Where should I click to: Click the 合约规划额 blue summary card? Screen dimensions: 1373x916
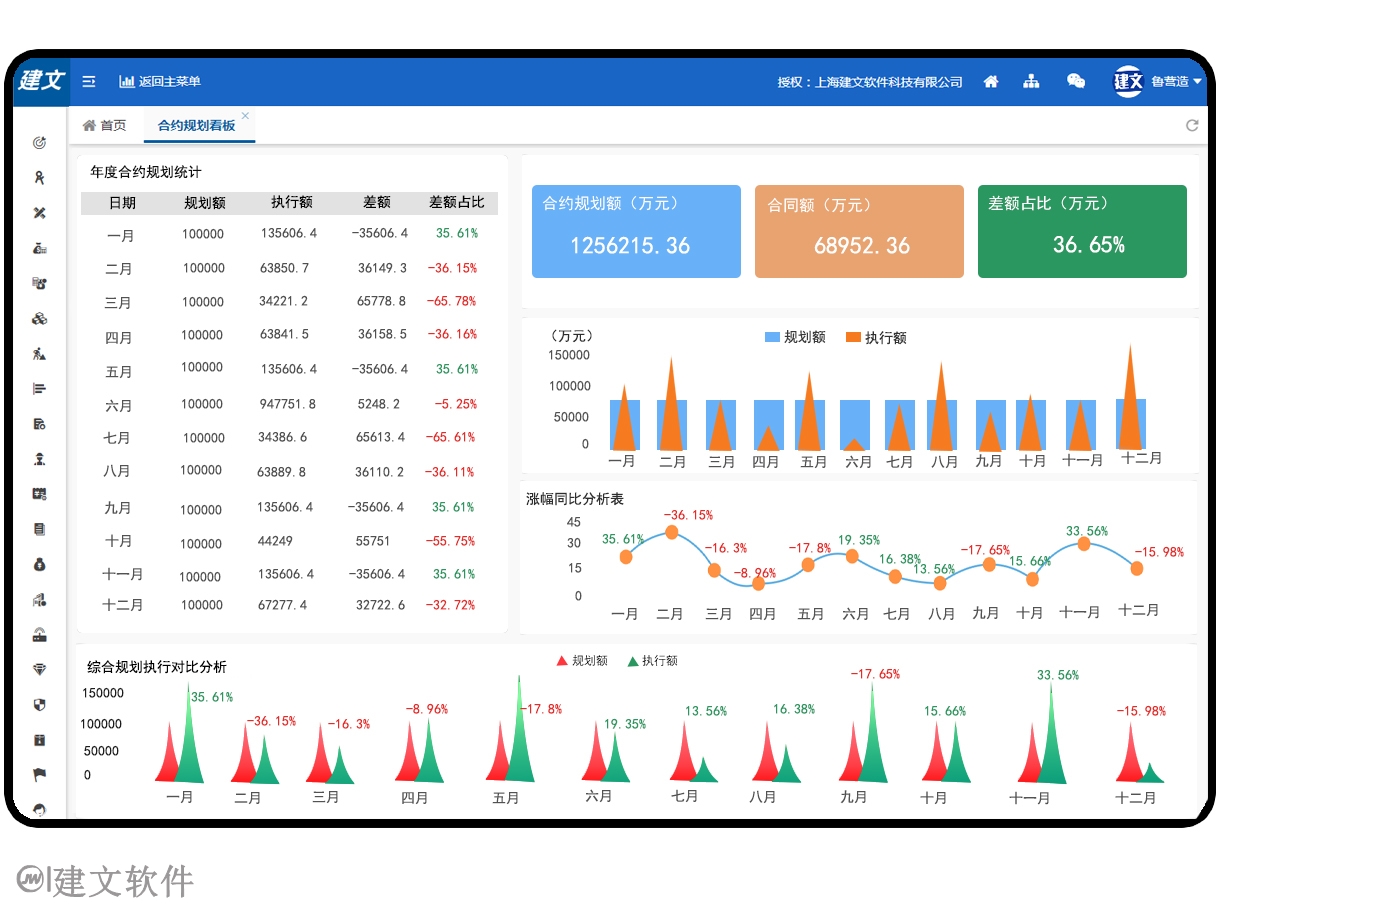click(x=636, y=231)
